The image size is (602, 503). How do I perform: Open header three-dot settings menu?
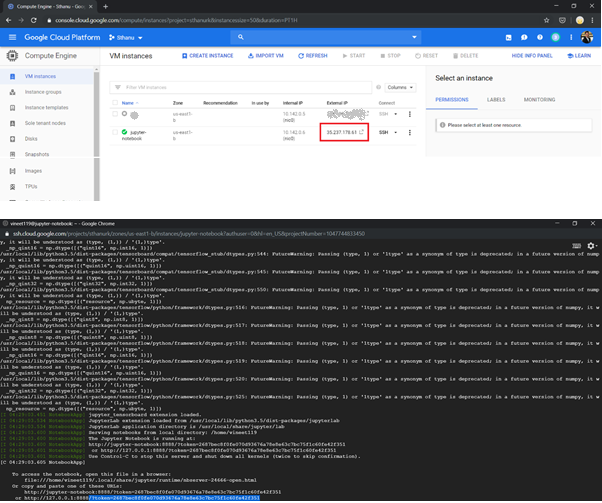click(x=571, y=37)
